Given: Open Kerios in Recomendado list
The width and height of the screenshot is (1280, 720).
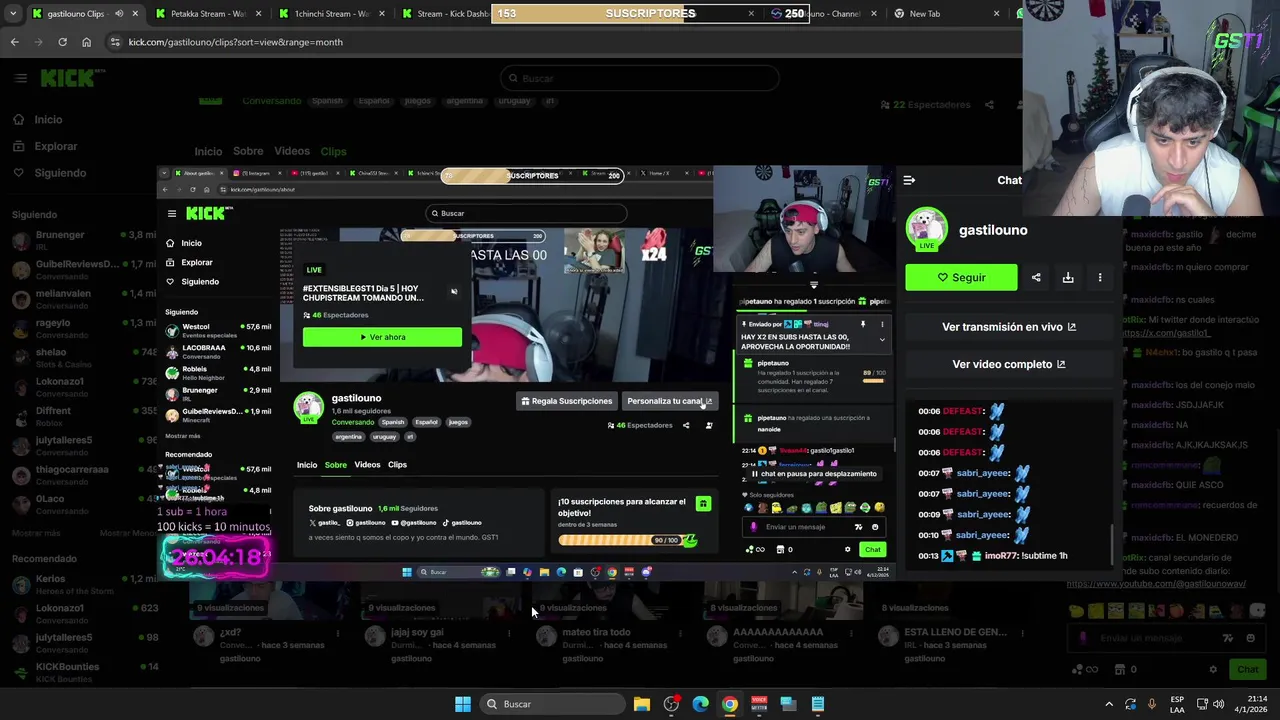Looking at the screenshot, I should click(85, 584).
